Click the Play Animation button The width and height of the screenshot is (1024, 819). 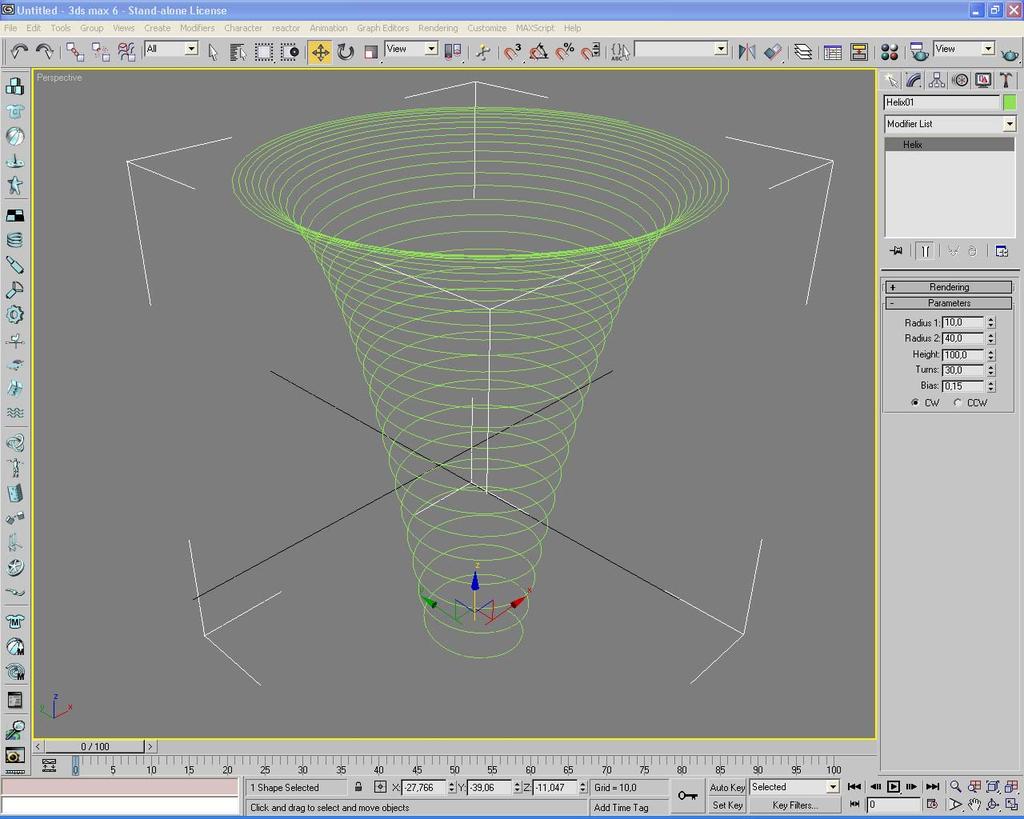point(893,787)
